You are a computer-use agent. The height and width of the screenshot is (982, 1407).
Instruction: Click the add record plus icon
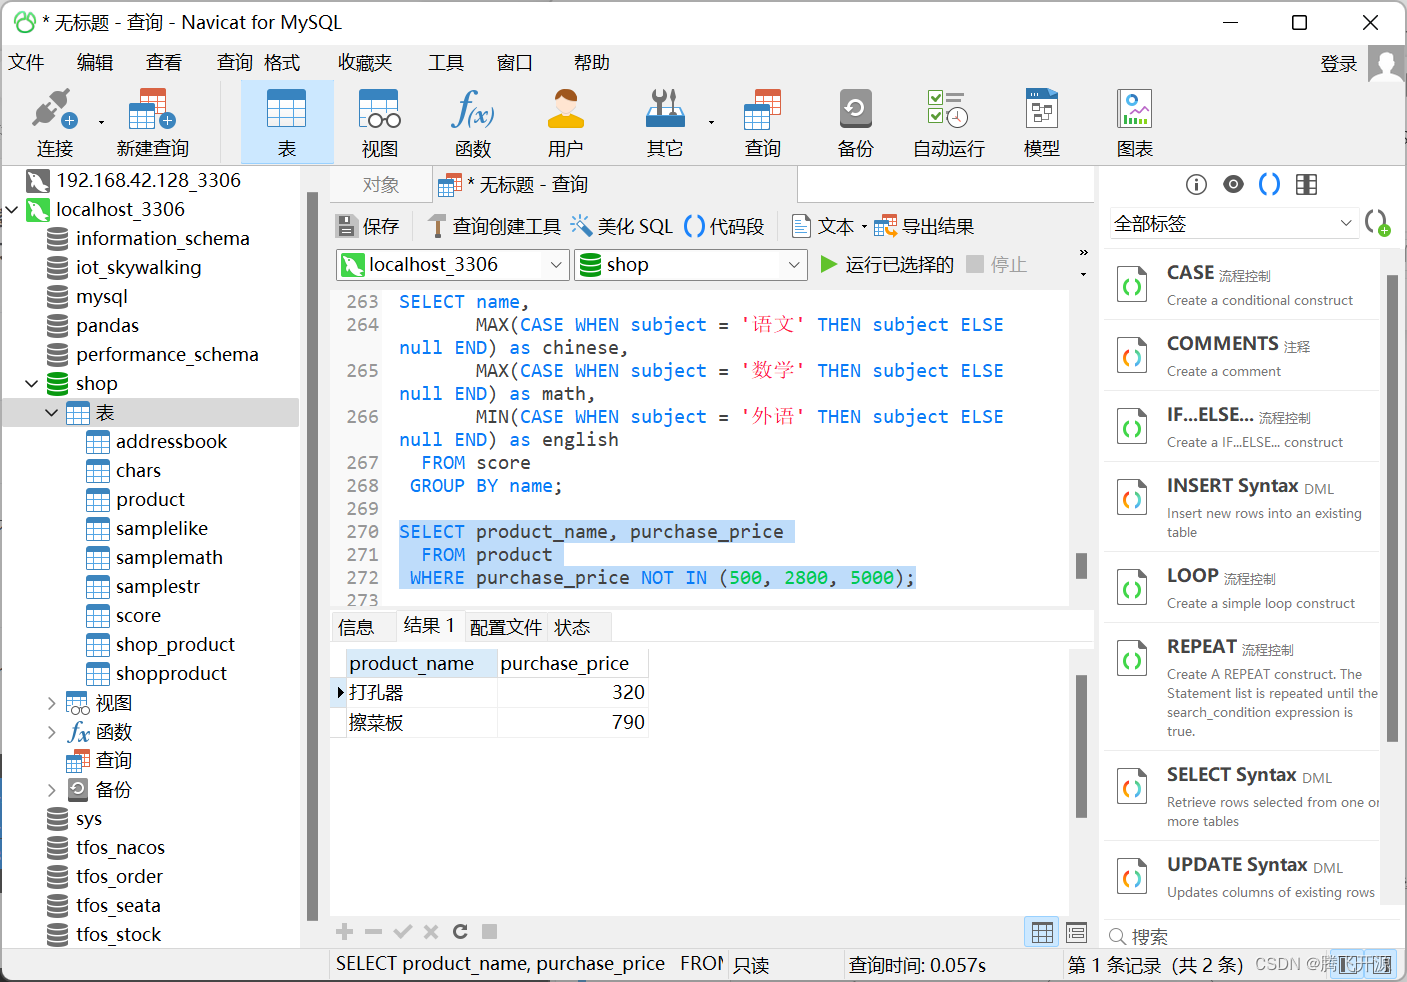tap(345, 932)
